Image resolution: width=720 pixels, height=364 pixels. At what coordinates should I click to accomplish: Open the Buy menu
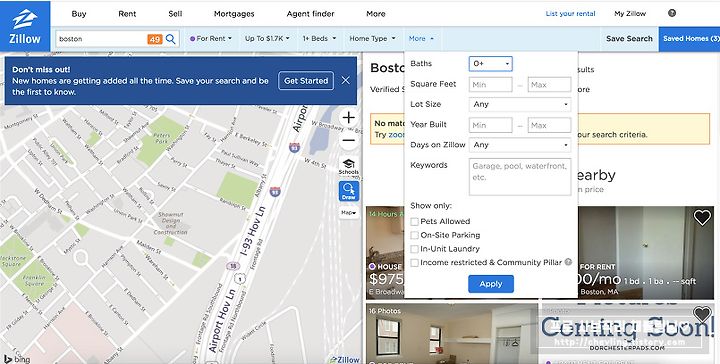pyautogui.click(x=79, y=14)
